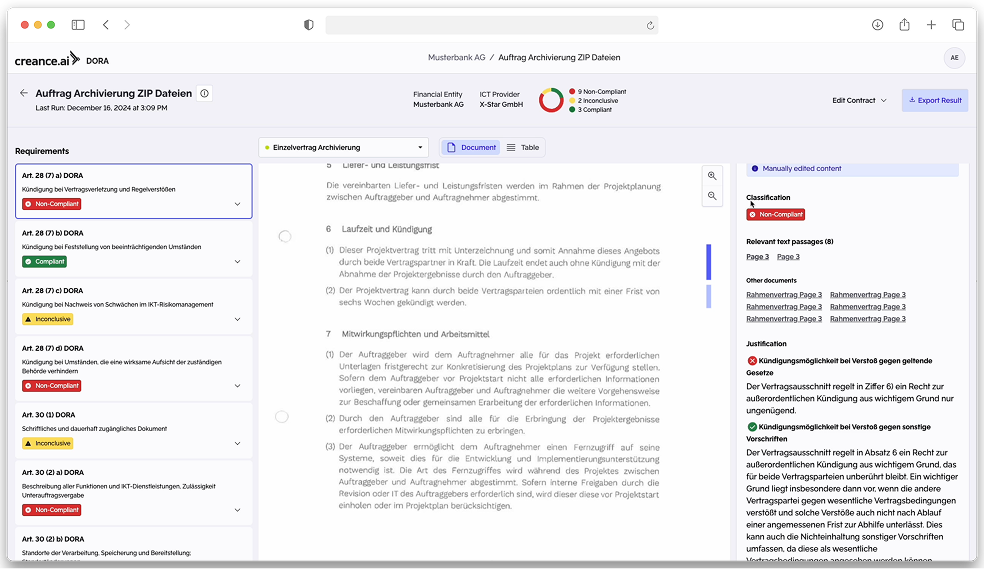Click Auftrag Archivierung ZIP Dateien breadcrumb
Screen dimensions: 984x569
559,57
